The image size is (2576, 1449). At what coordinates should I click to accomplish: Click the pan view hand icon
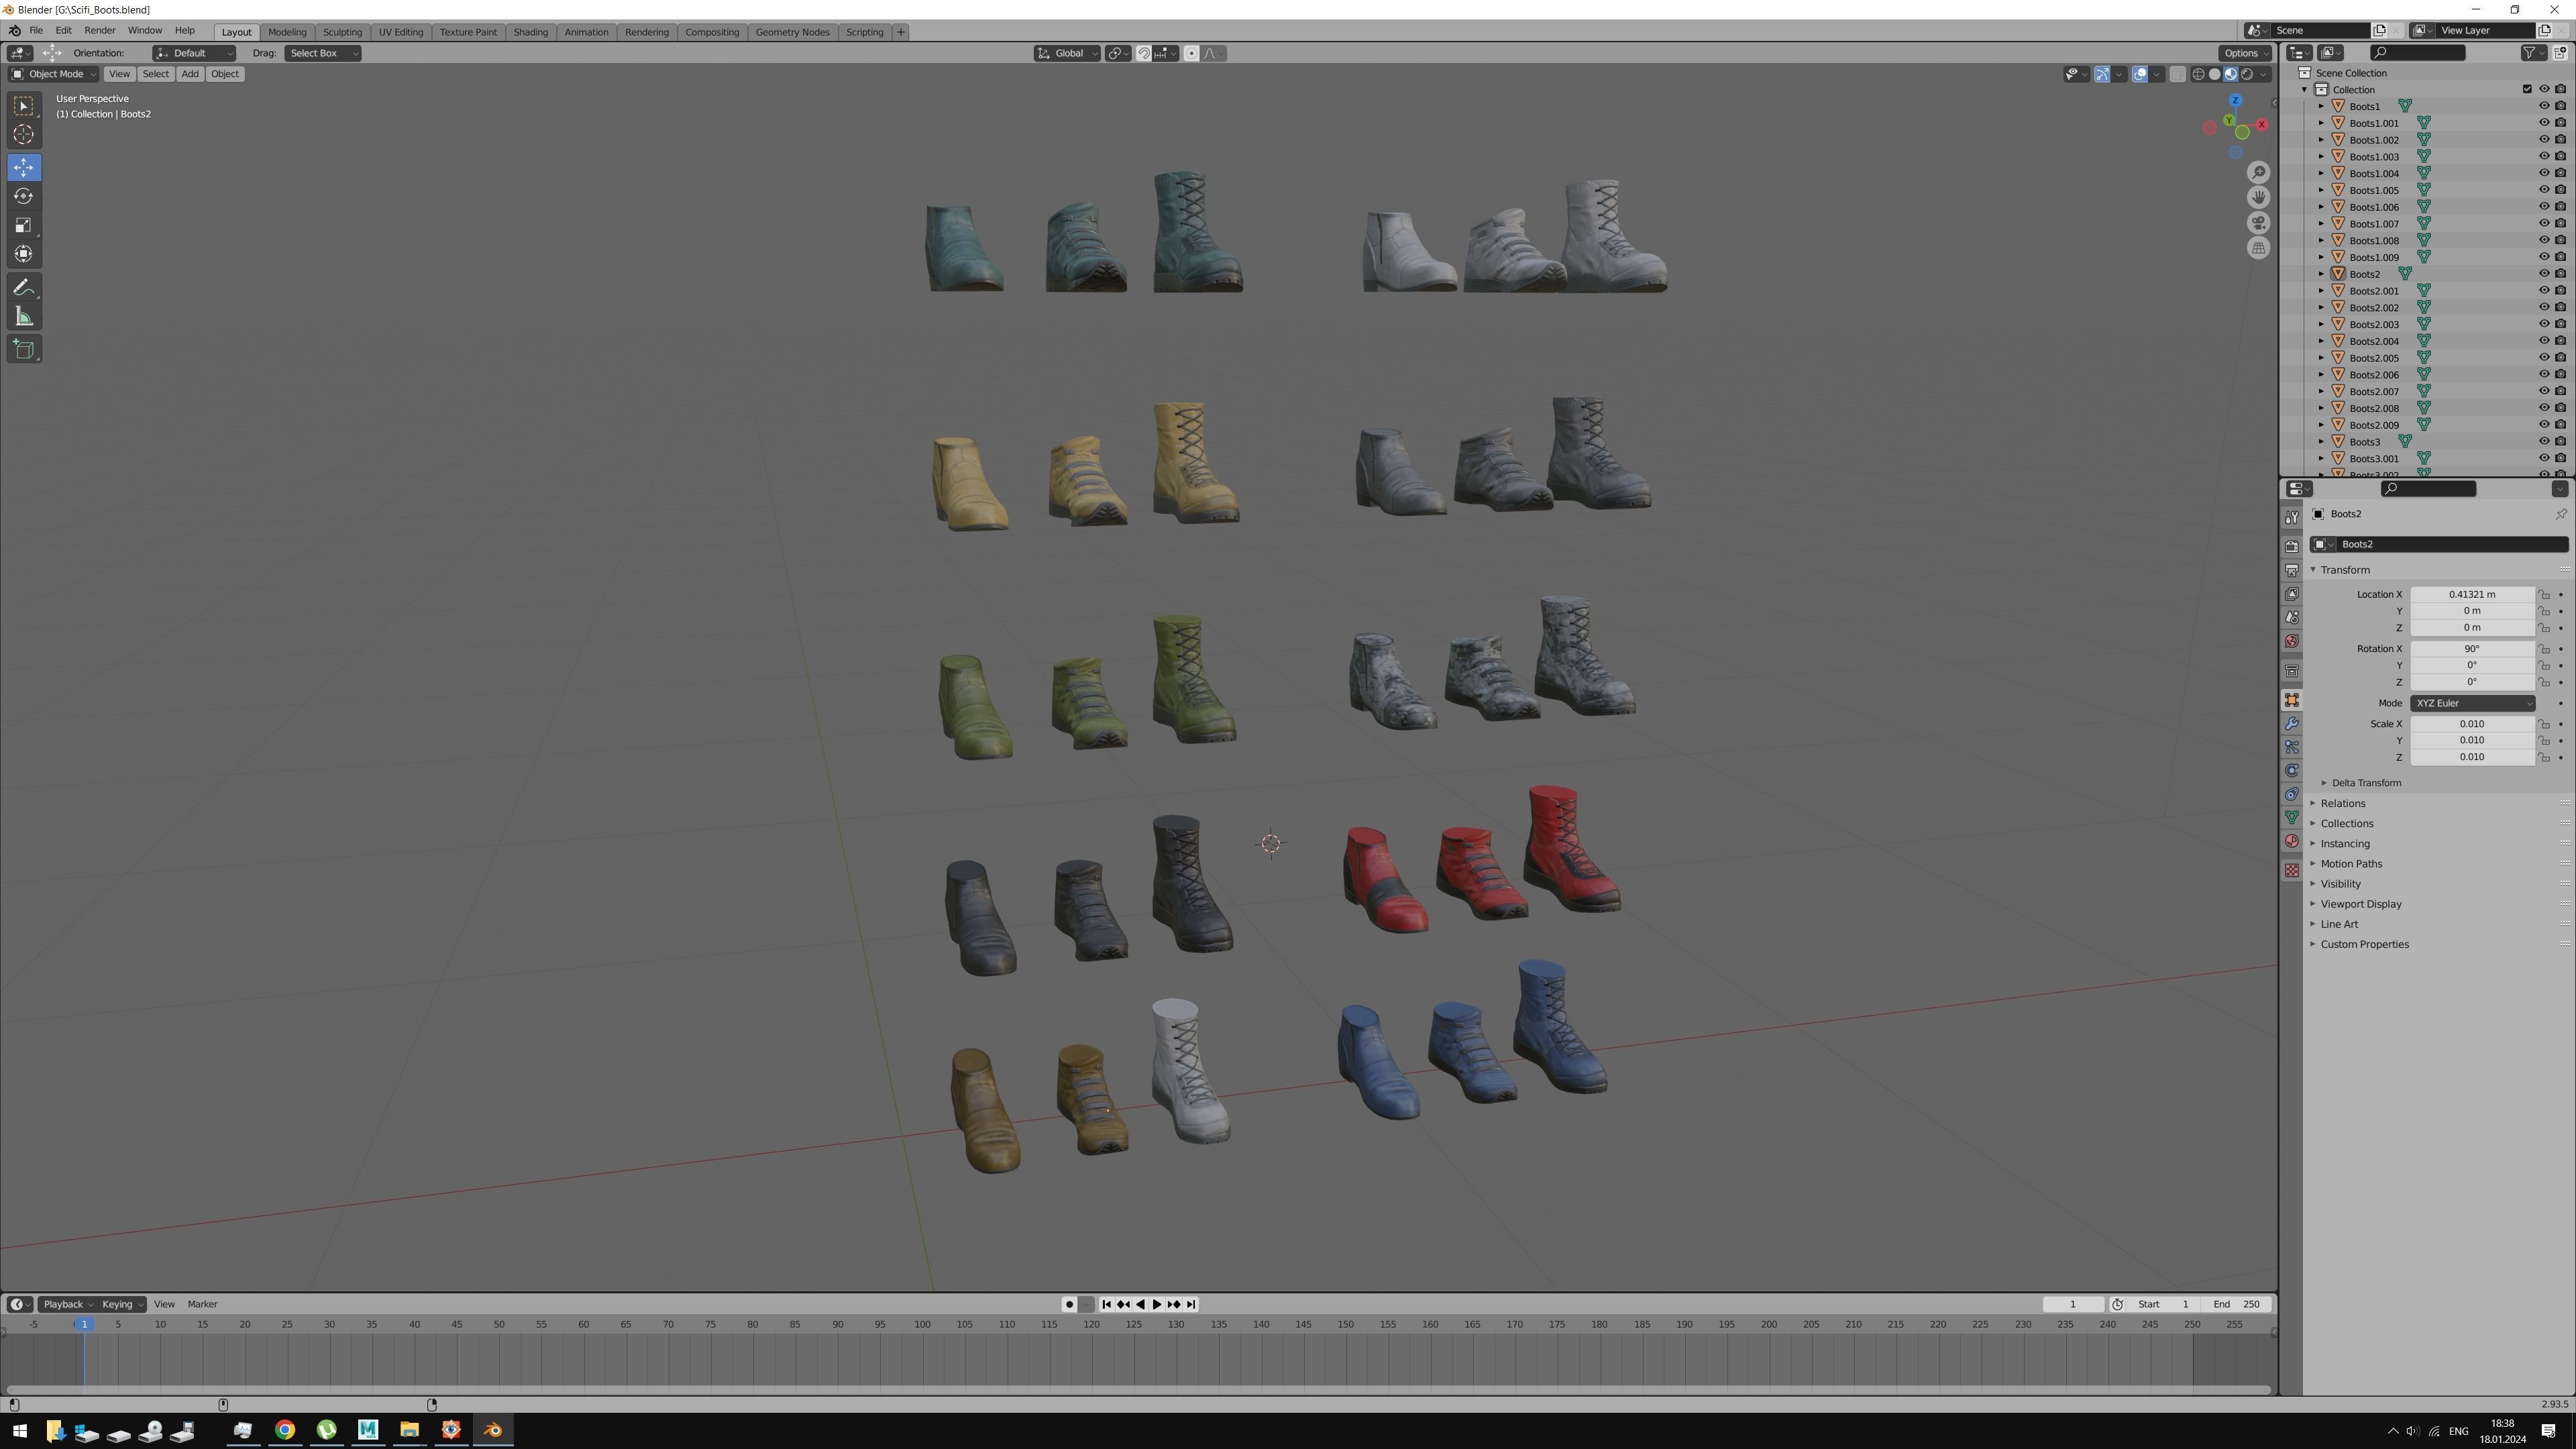2258,198
